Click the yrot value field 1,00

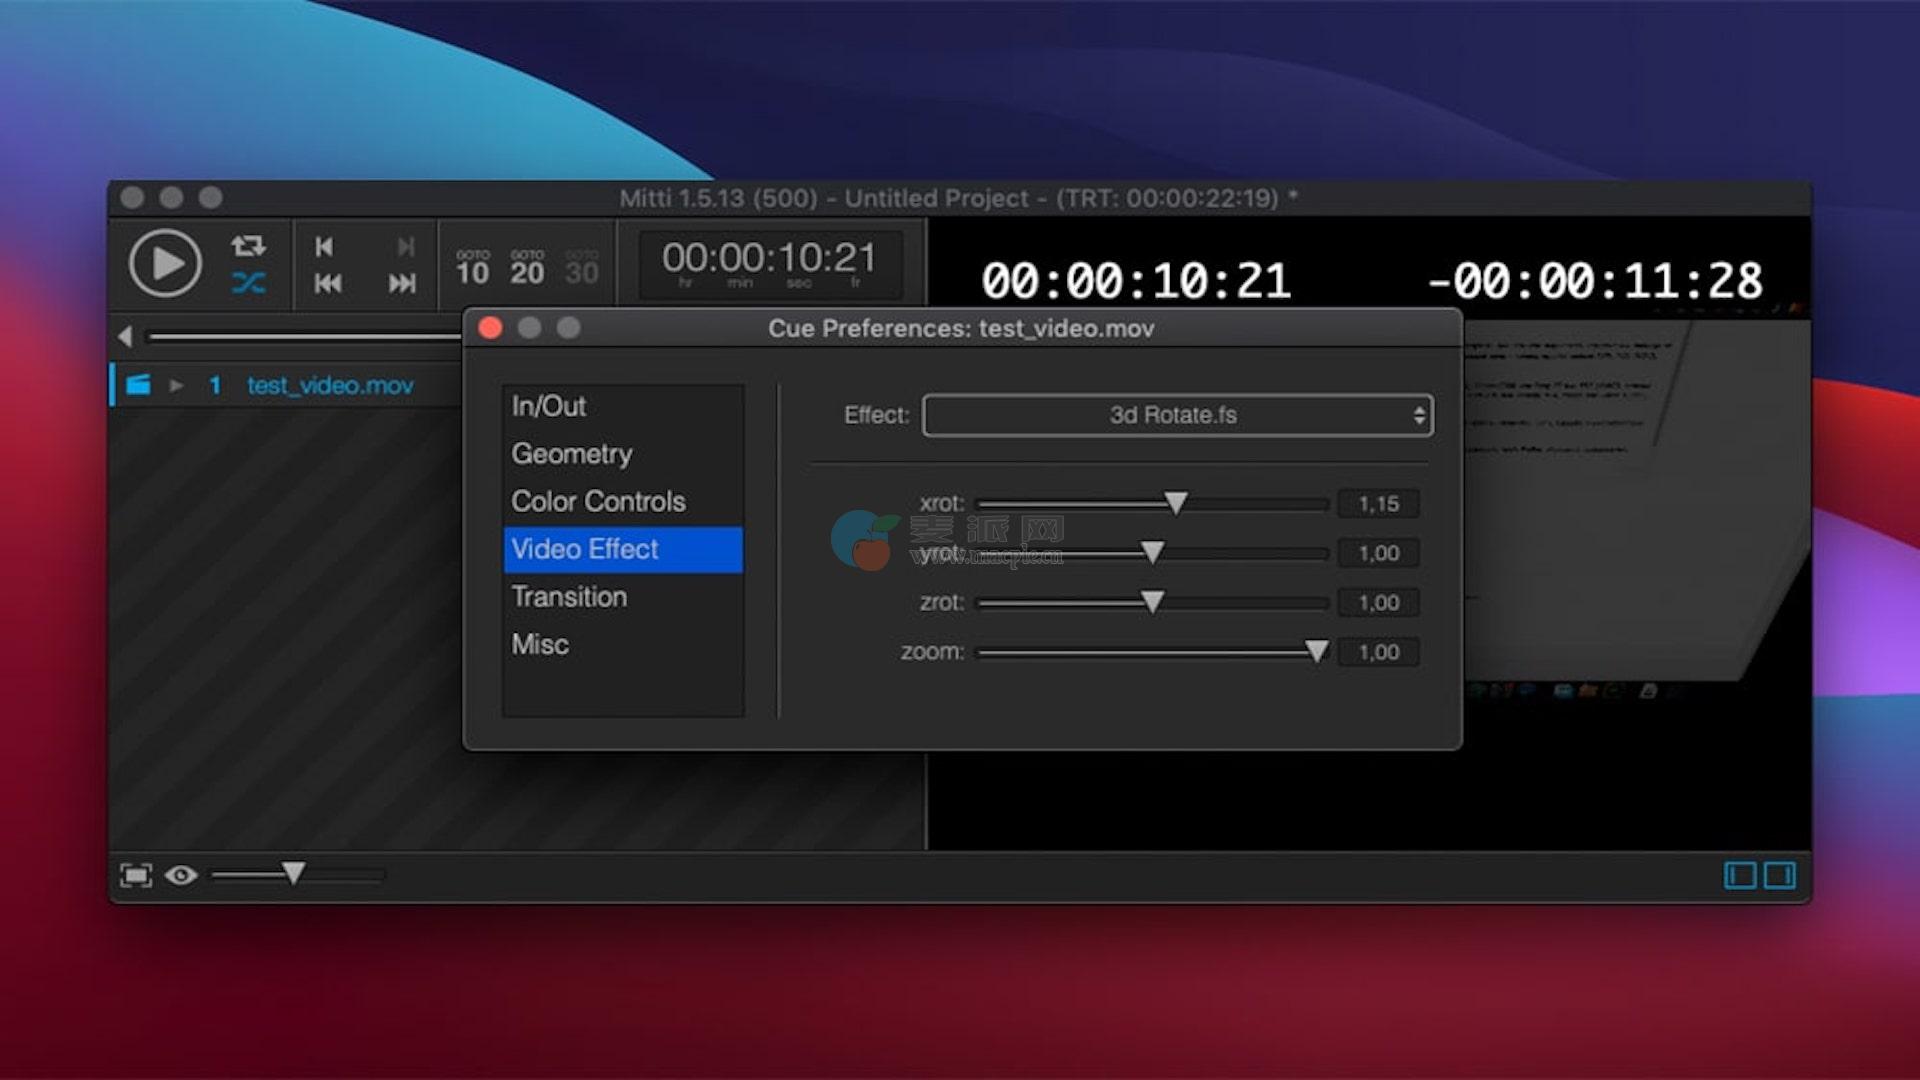[x=1378, y=553]
